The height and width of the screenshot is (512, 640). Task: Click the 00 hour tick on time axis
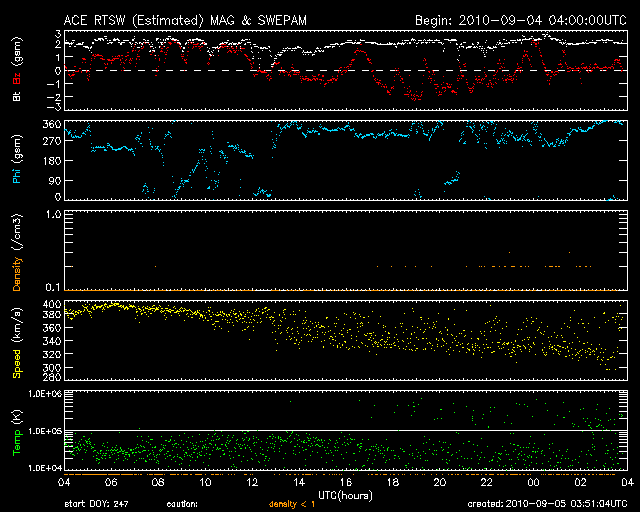click(x=534, y=482)
